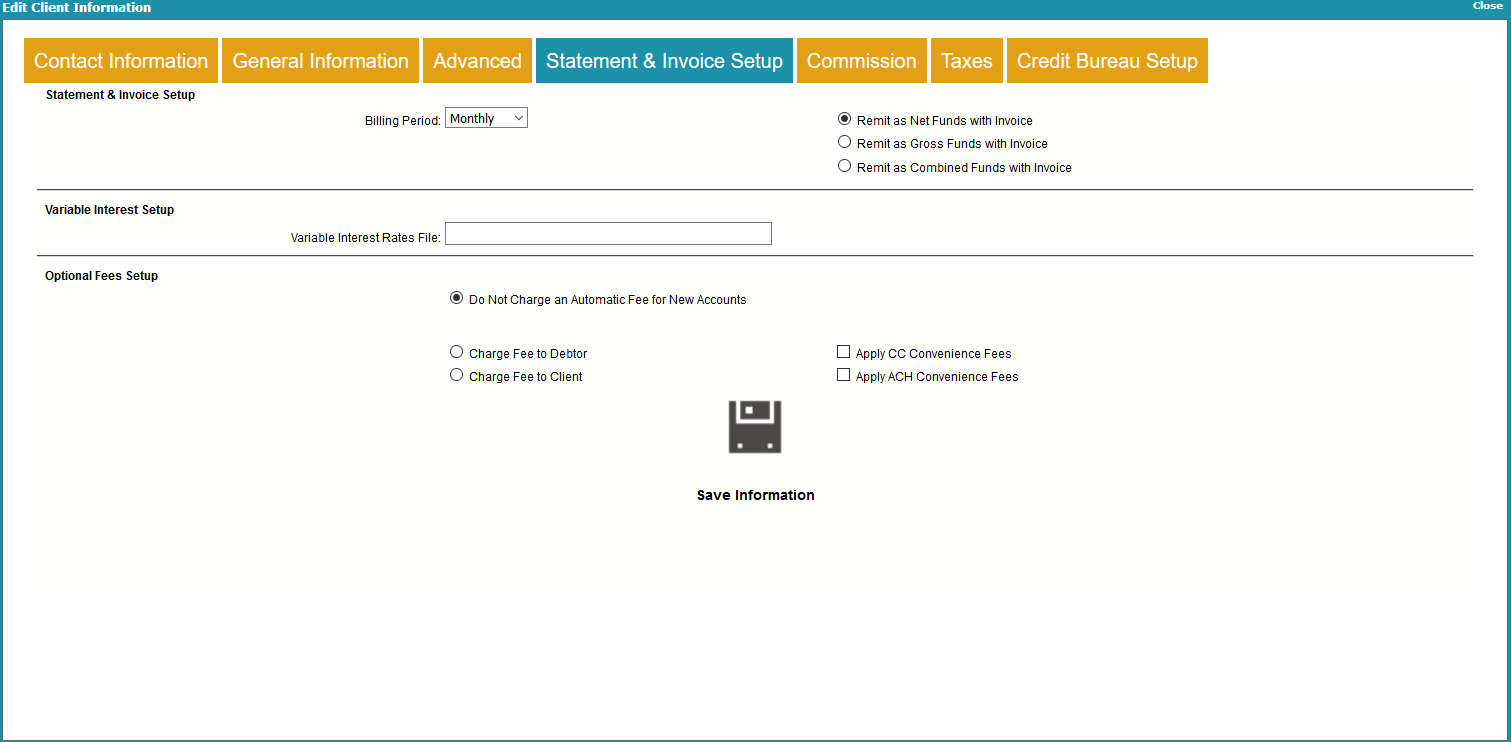Tick Apply ACH Convenience Fees checkbox
This screenshot has width=1511, height=742.
pos(844,375)
